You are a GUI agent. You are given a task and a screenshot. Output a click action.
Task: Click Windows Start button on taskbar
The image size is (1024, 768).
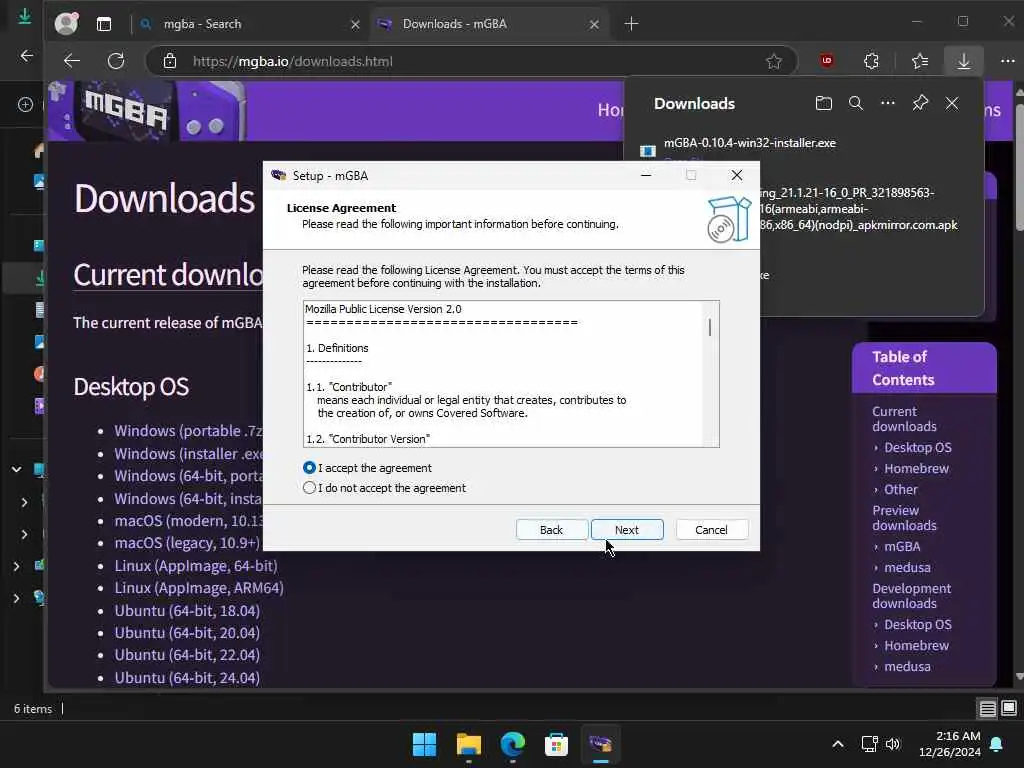pos(424,744)
